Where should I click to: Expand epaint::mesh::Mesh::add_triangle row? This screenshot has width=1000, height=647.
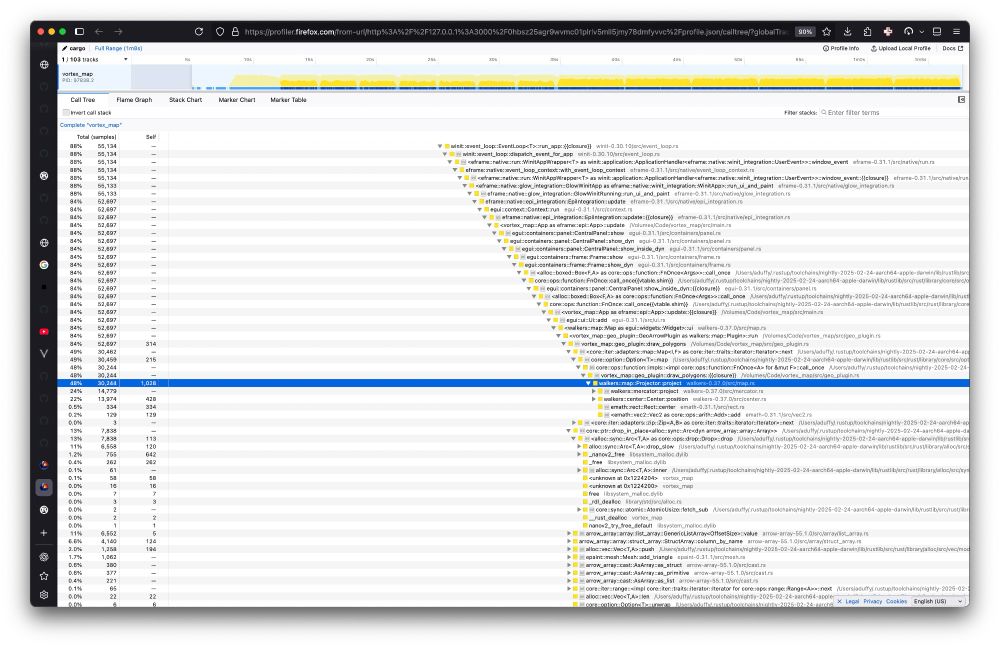[x=569, y=557]
